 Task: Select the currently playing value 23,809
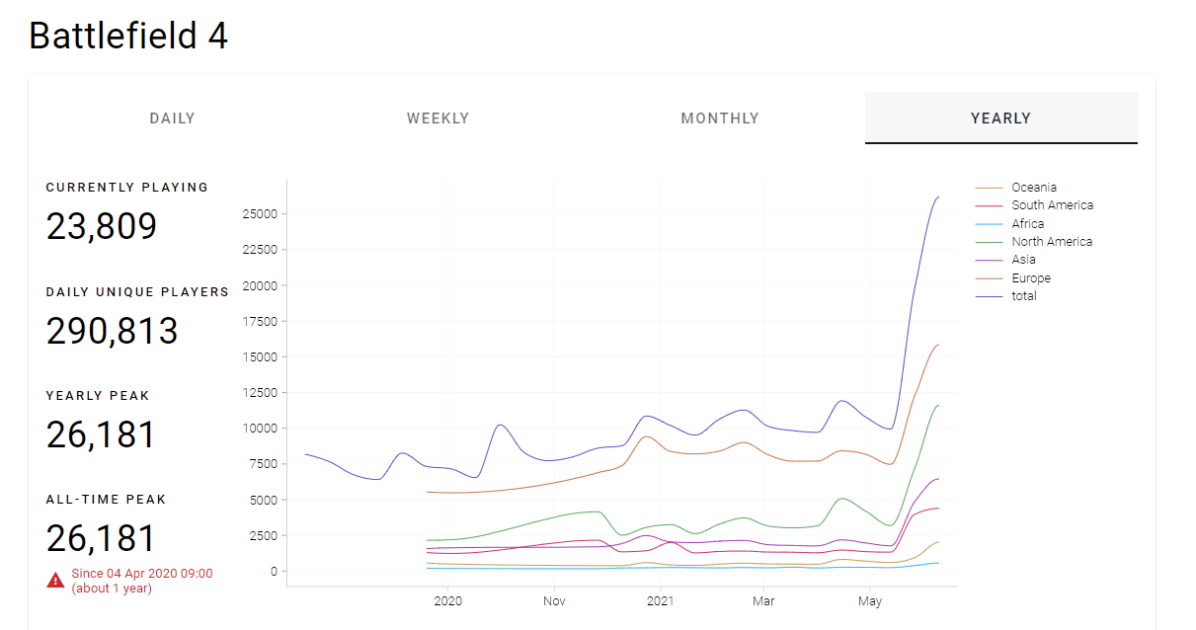pyautogui.click(x=101, y=227)
